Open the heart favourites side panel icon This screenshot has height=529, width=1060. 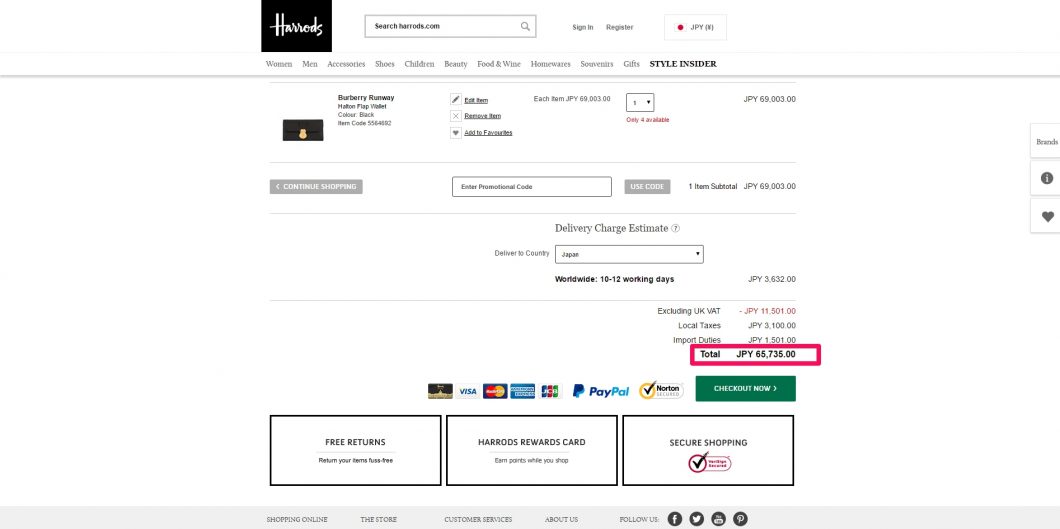pyautogui.click(x=1046, y=217)
